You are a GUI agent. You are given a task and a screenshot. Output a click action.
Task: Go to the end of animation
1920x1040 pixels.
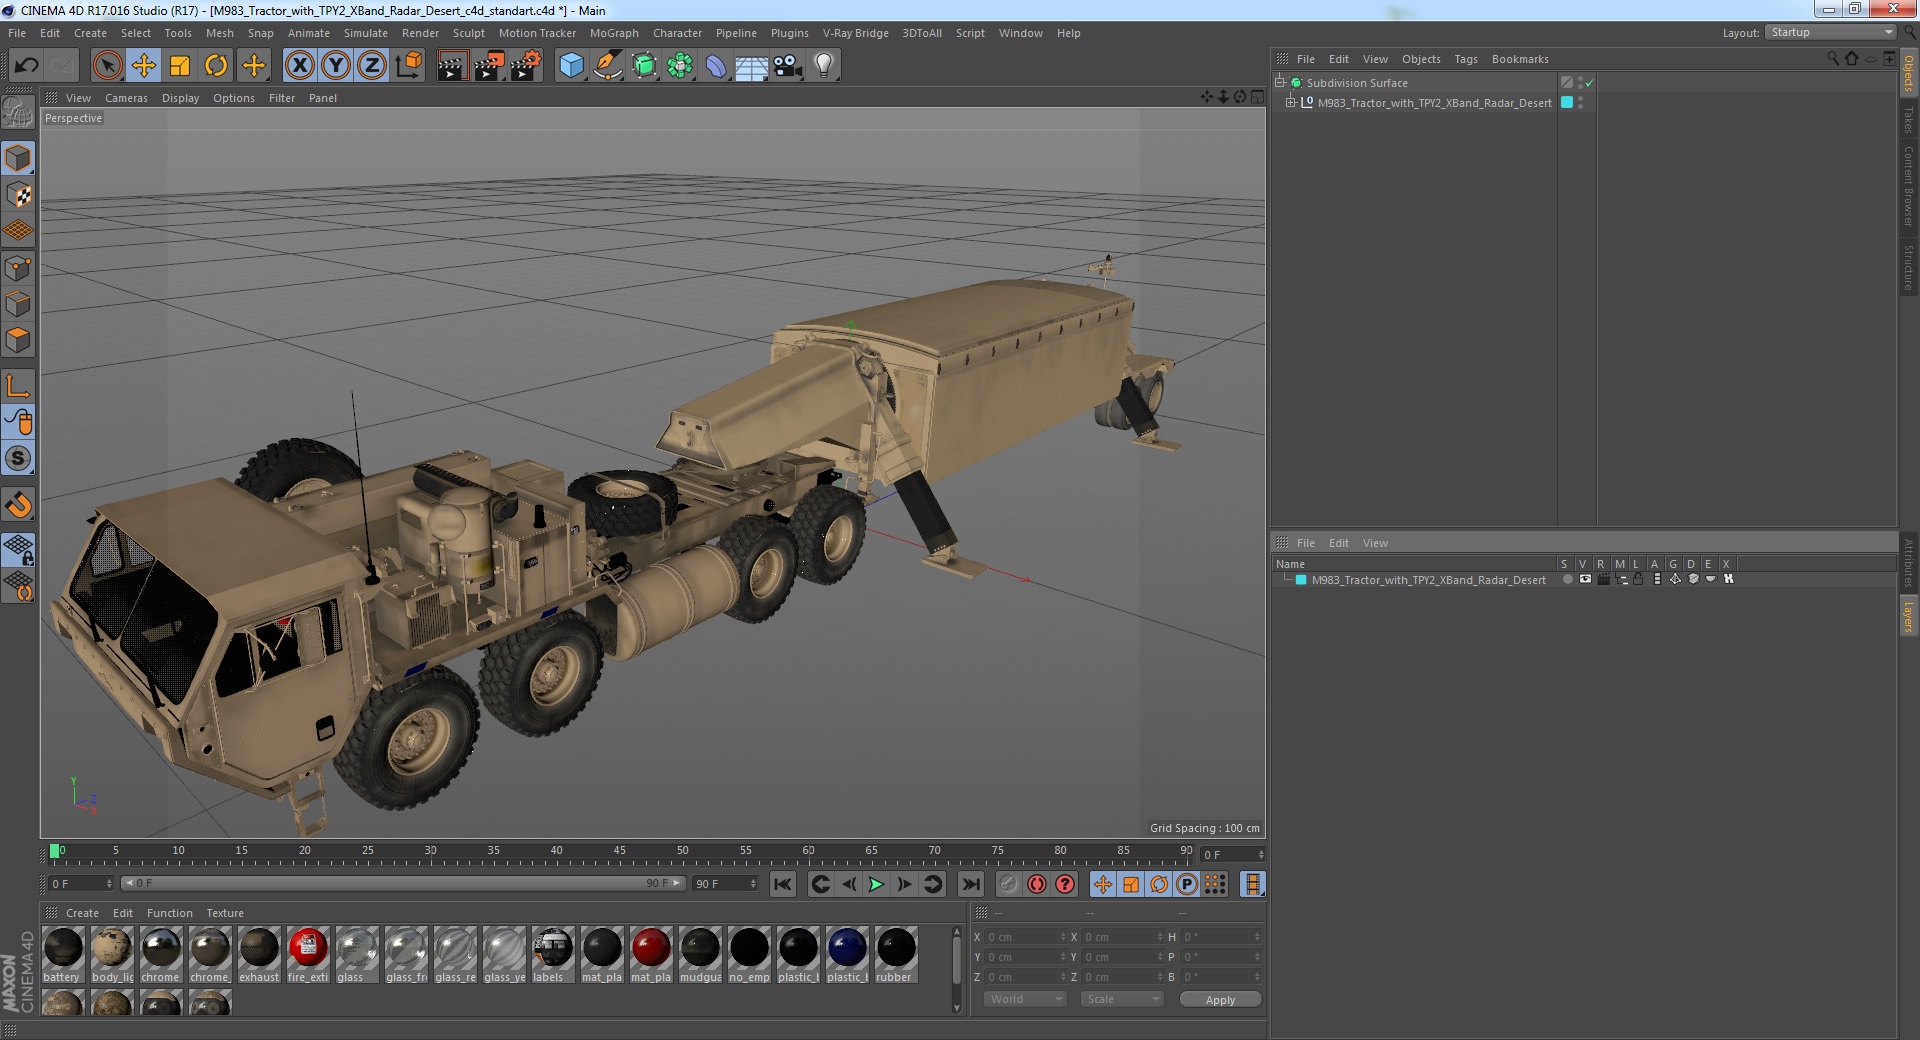pyautogui.click(x=970, y=884)
